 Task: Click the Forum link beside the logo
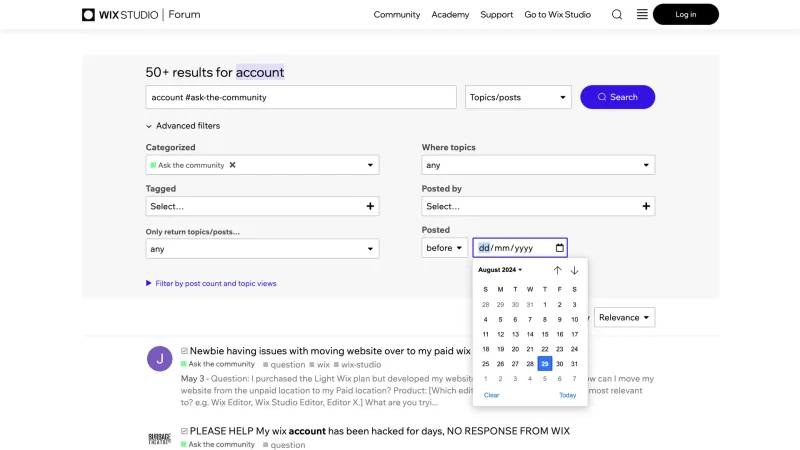[x=184, y=15]
